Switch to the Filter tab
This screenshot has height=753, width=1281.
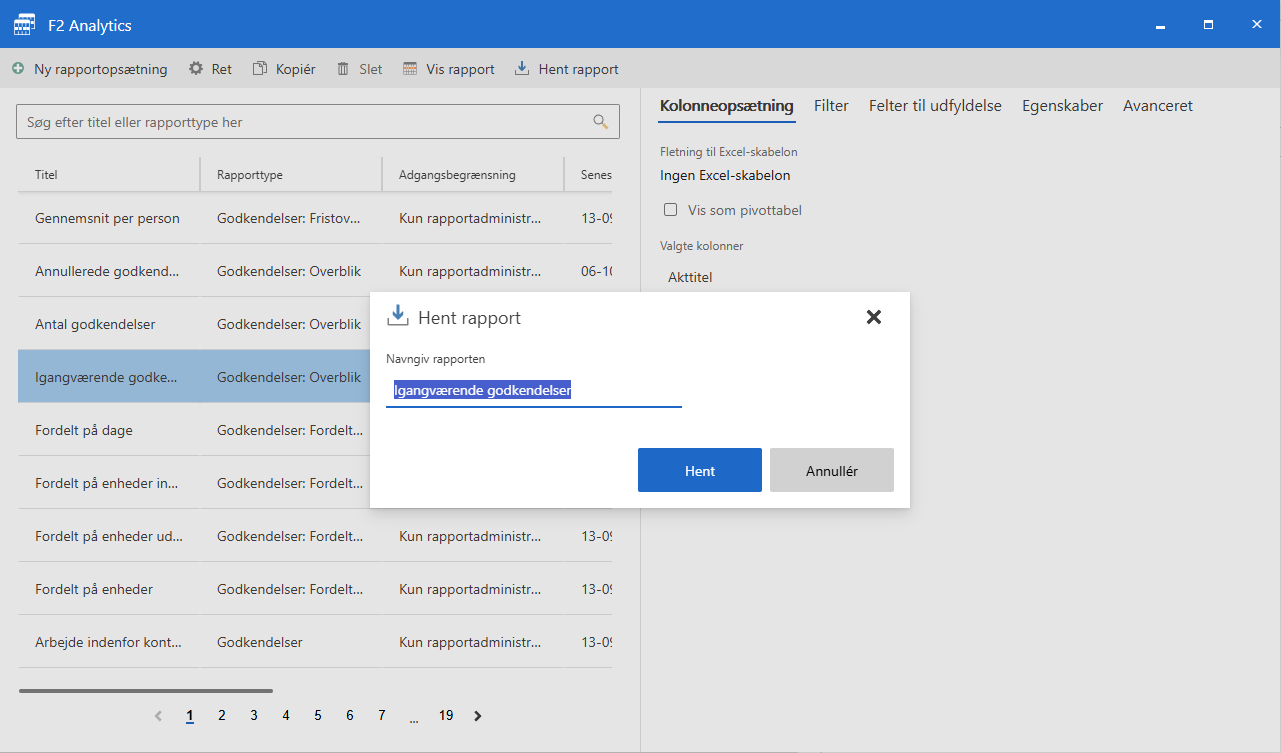[831, 106]
